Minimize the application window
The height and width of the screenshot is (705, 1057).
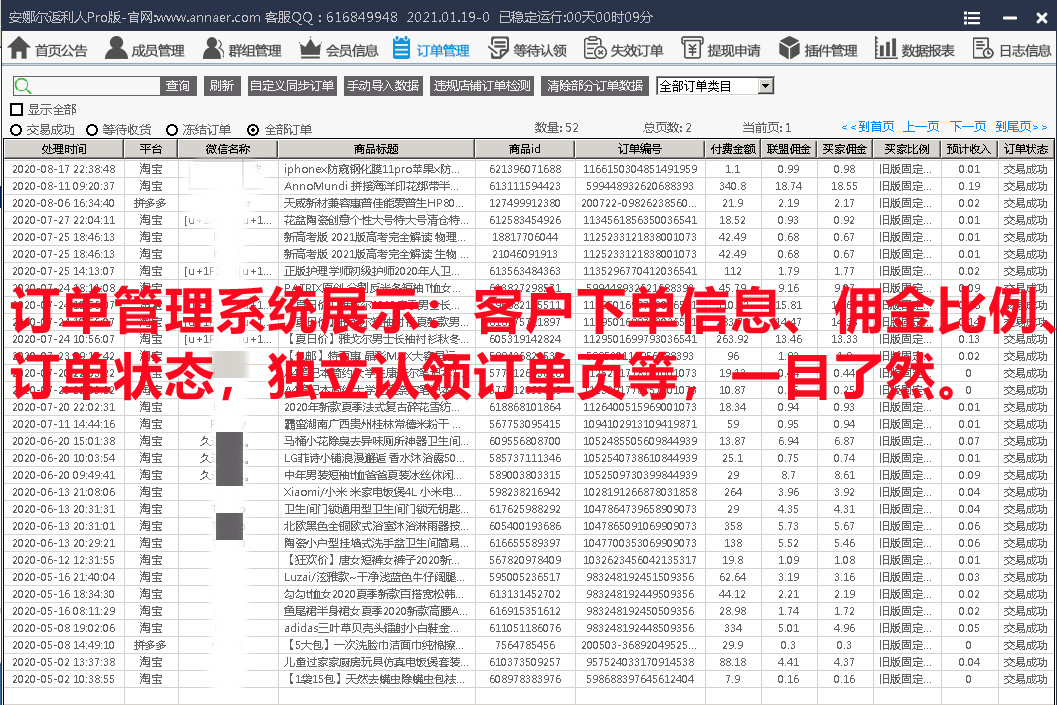(1010, 18)
